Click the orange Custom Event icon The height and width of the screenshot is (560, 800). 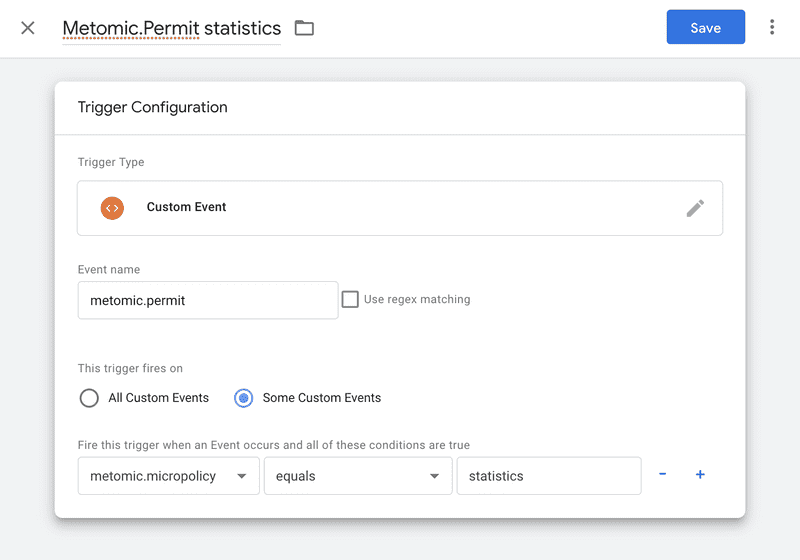point(112,208)
